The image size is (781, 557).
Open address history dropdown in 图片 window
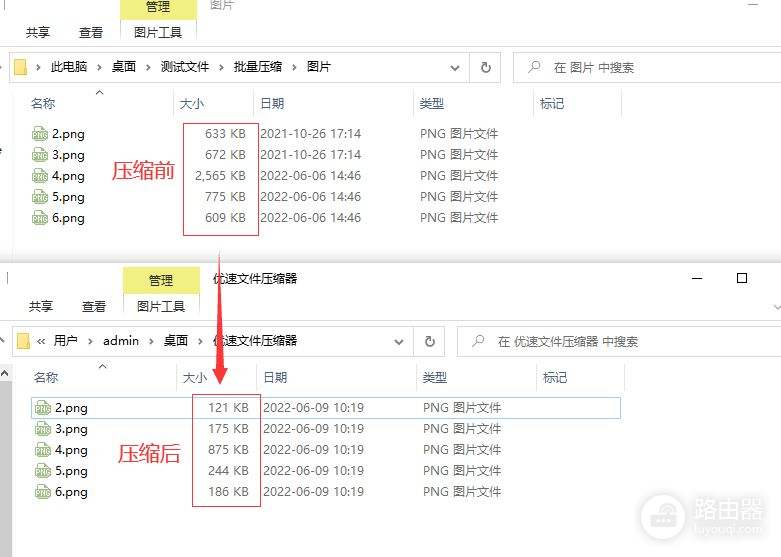pos(455,68)
